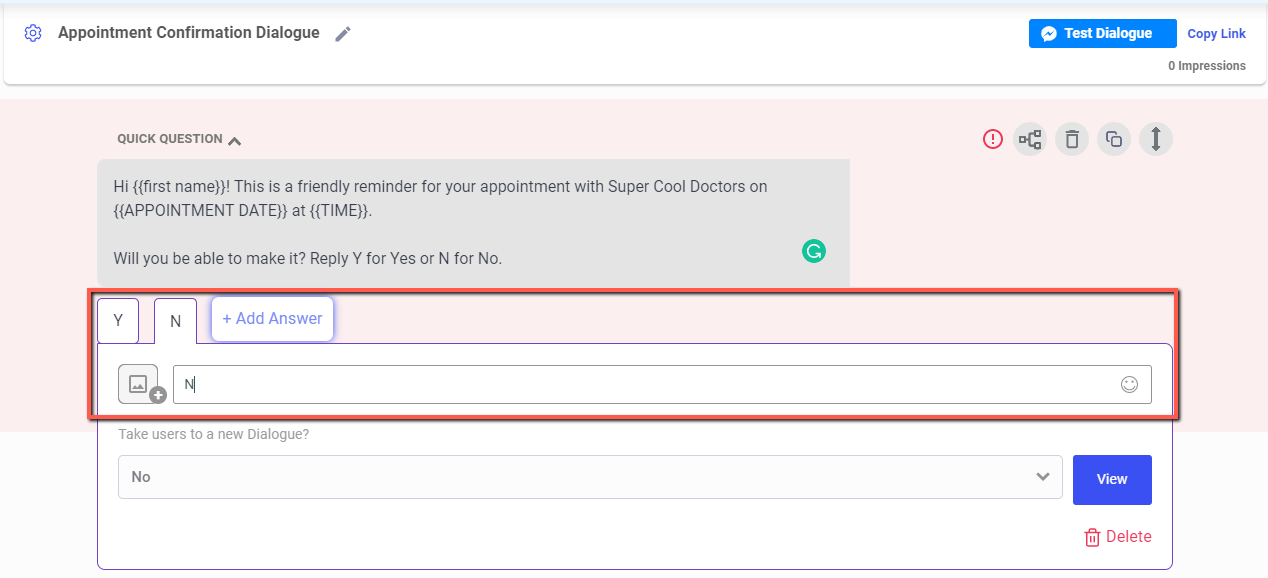The image size is (1268, 578).
Task: Select the N answer tab
Action: [x=175, y=321]
